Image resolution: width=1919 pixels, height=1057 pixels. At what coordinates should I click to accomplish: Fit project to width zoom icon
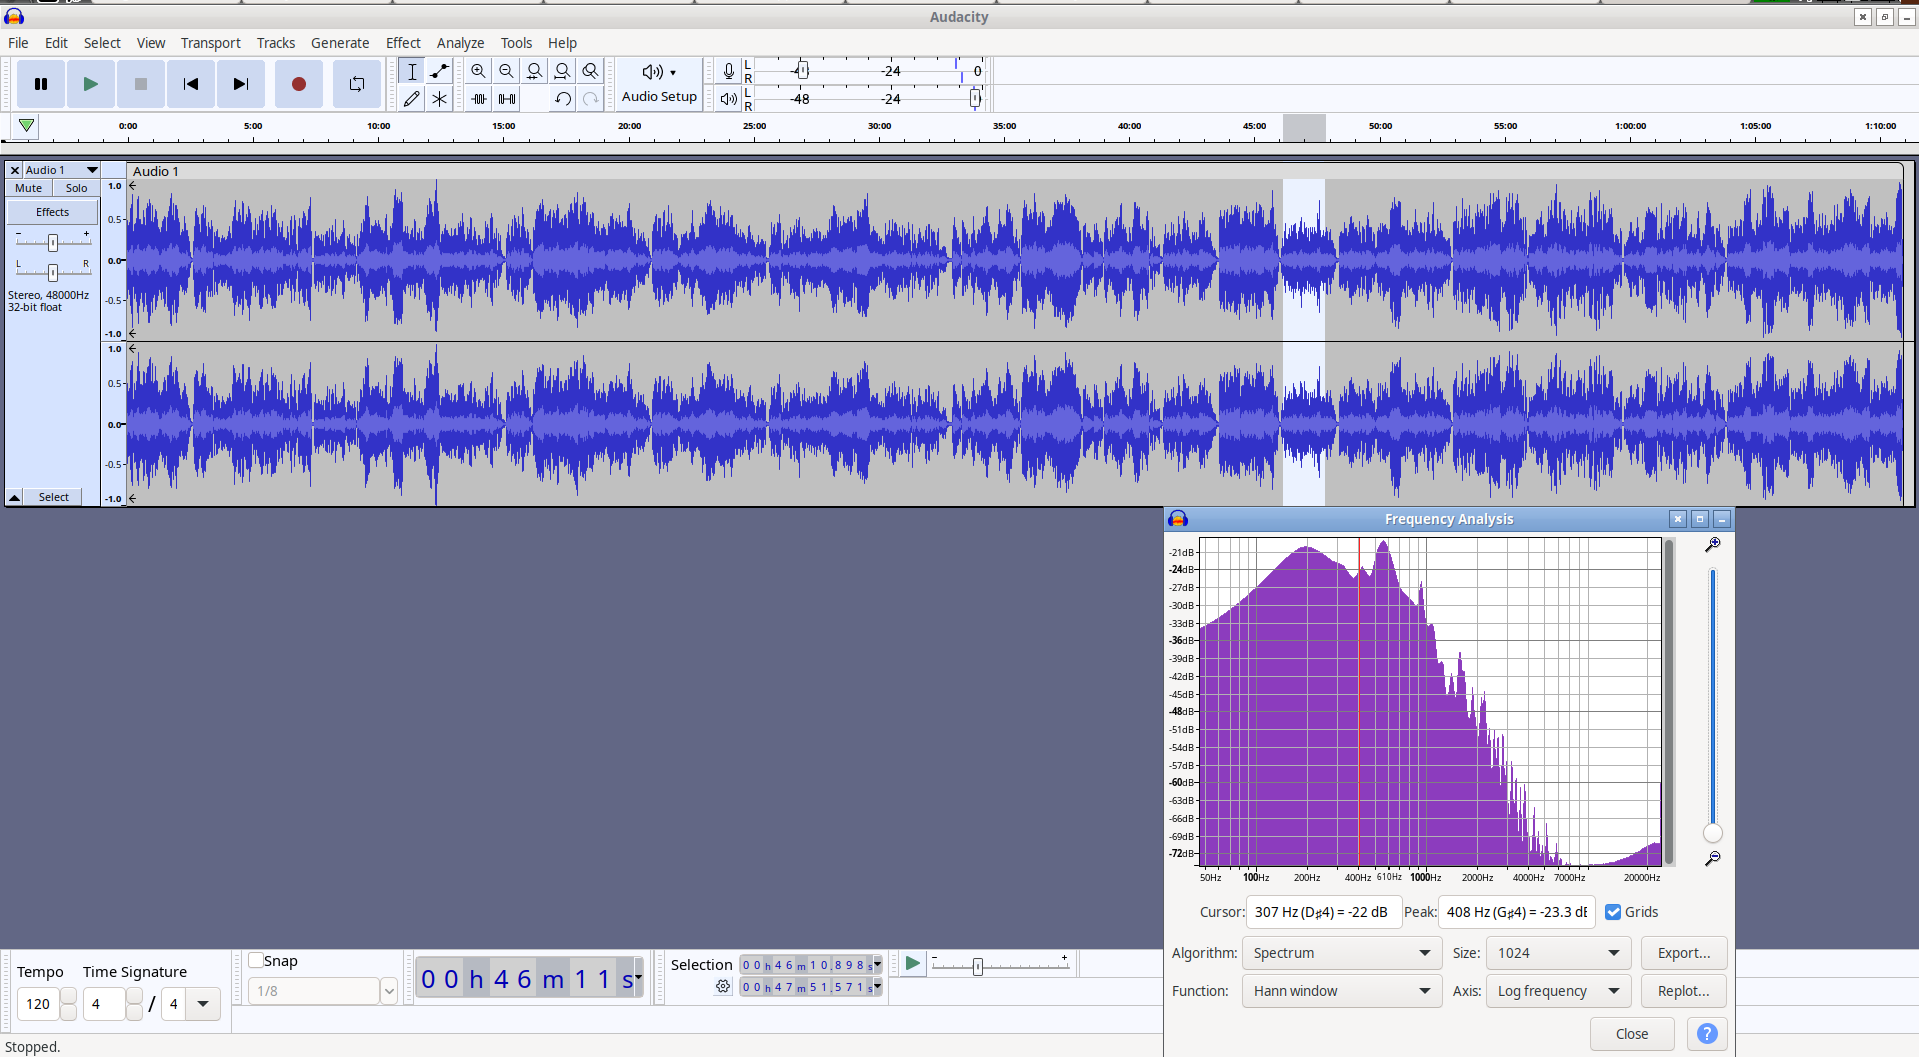coord(563,71)
